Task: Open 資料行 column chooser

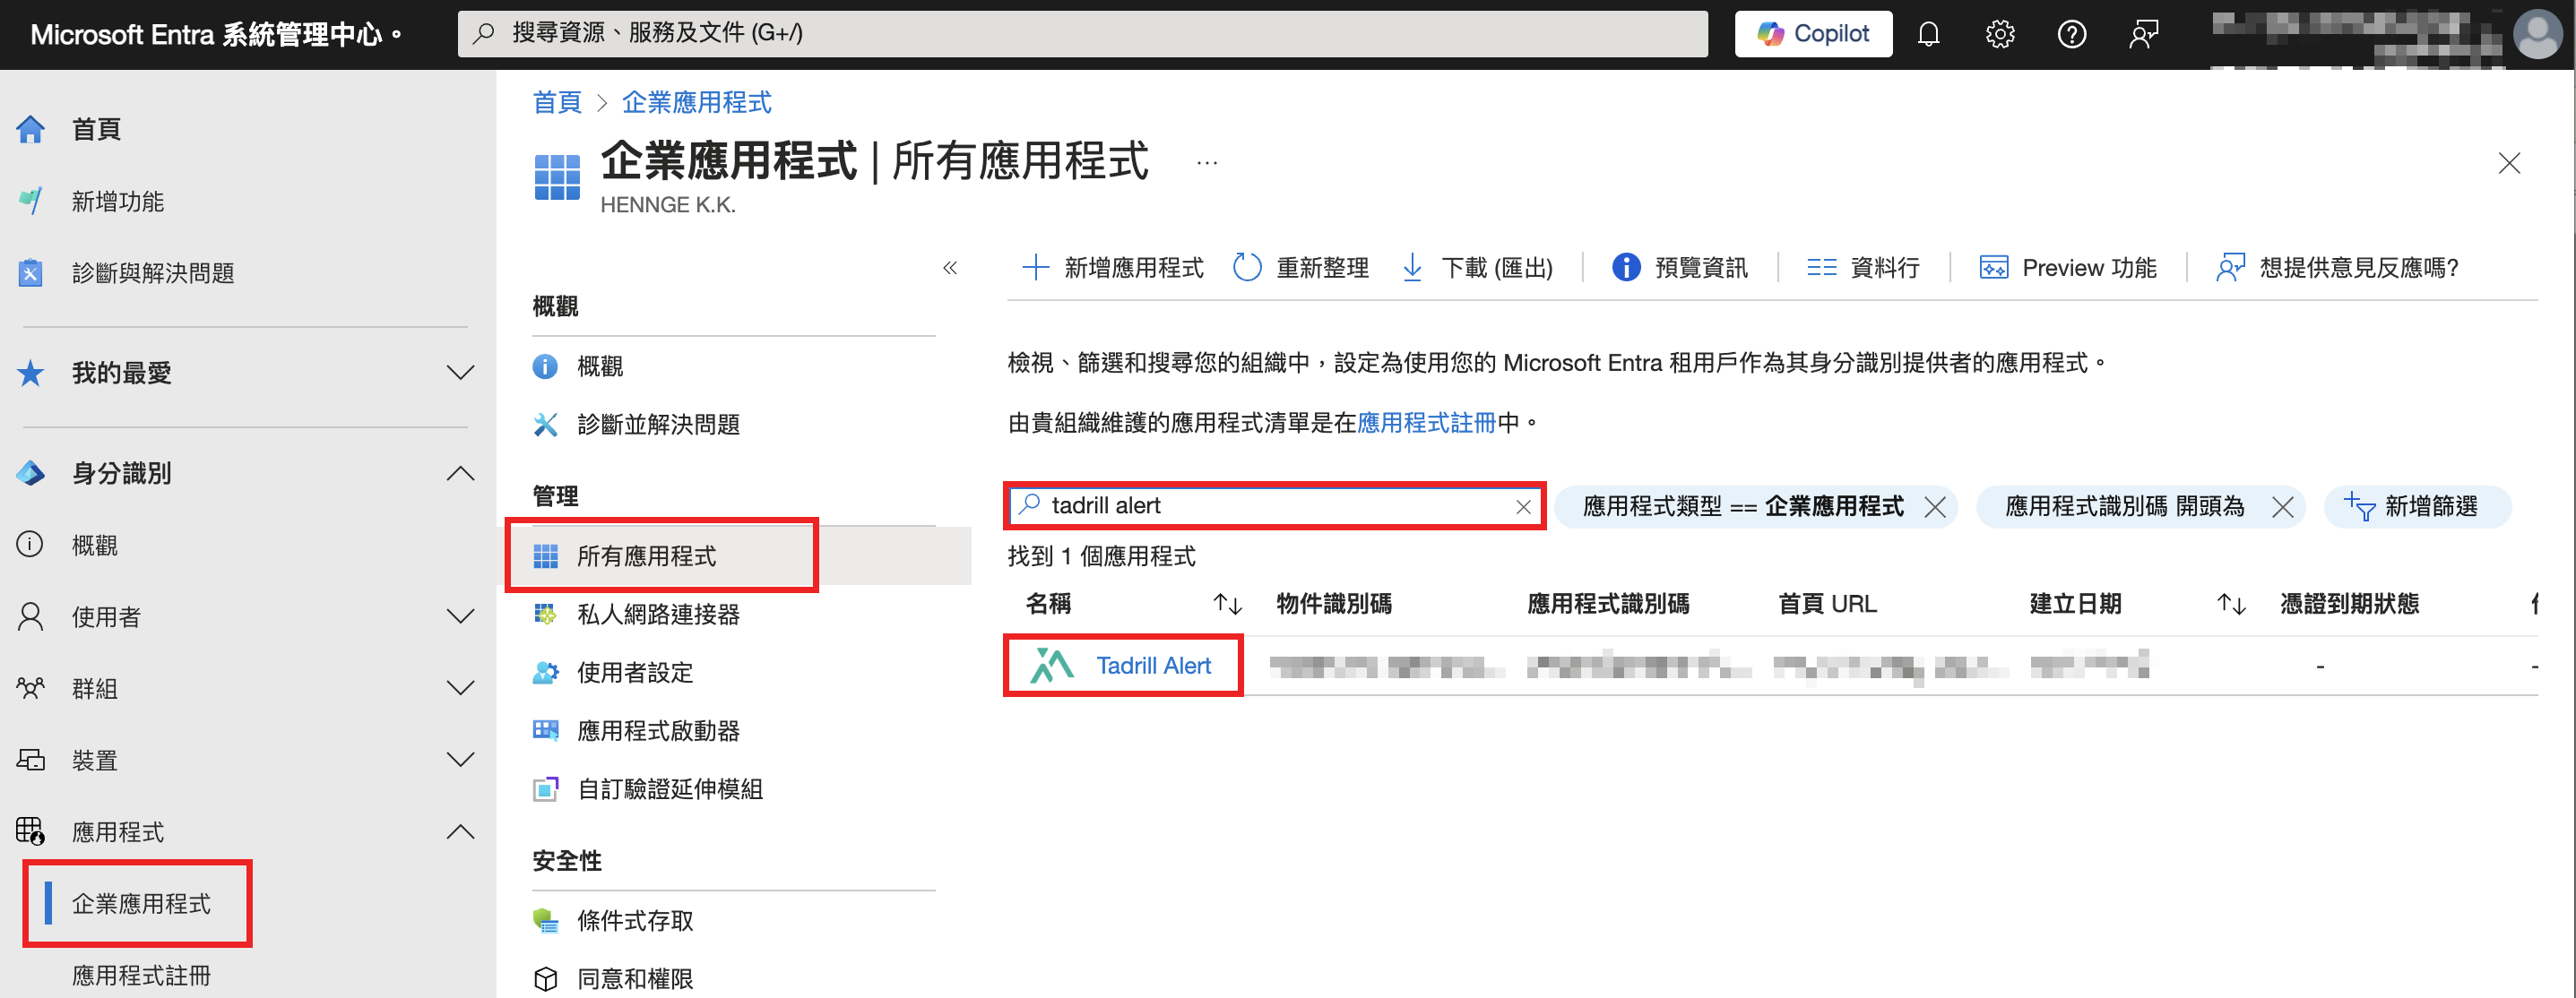Action: click(1863, 268)
